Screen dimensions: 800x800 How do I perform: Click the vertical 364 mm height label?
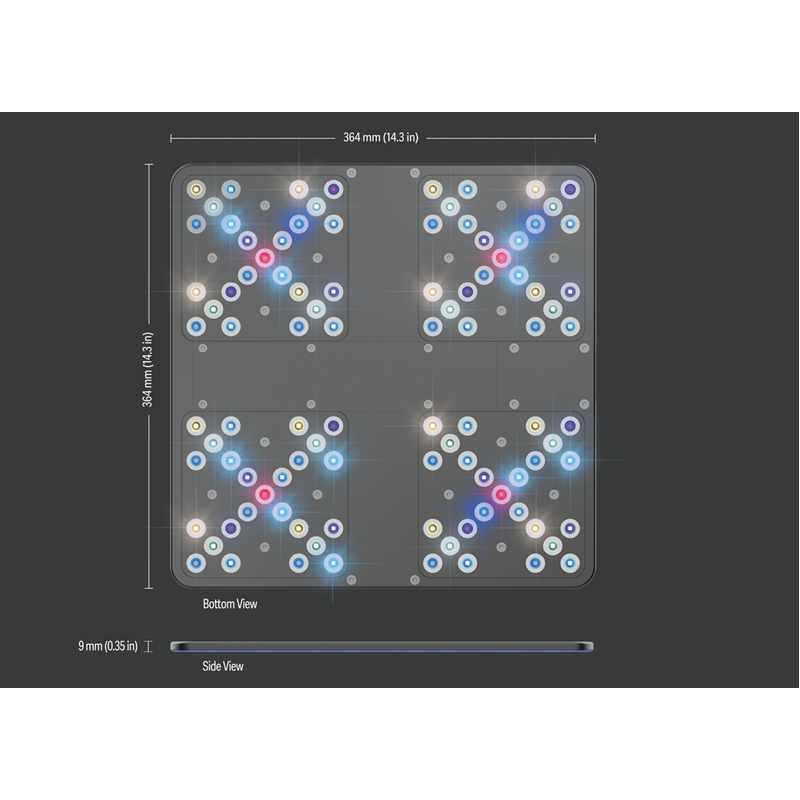pos(148,370)
